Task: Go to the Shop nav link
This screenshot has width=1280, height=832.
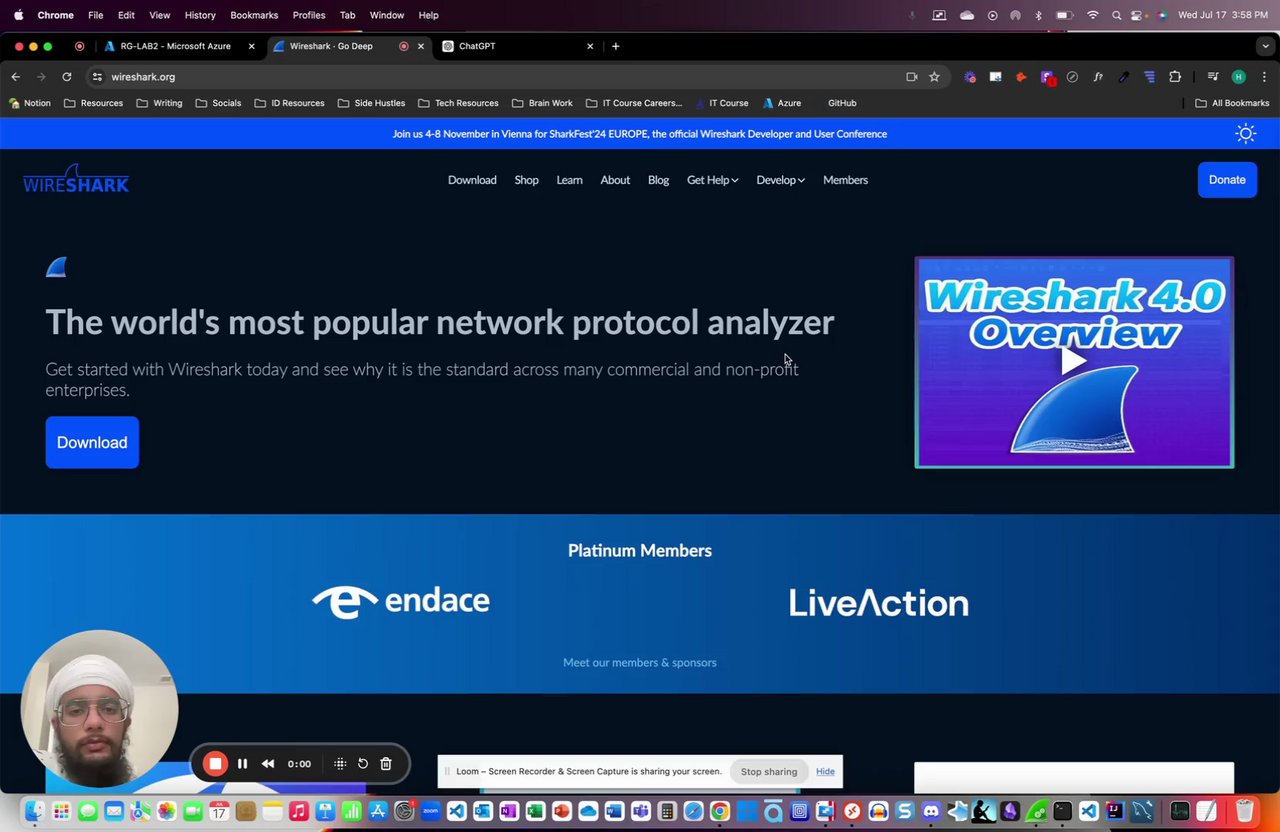Action: click(526, 180)
